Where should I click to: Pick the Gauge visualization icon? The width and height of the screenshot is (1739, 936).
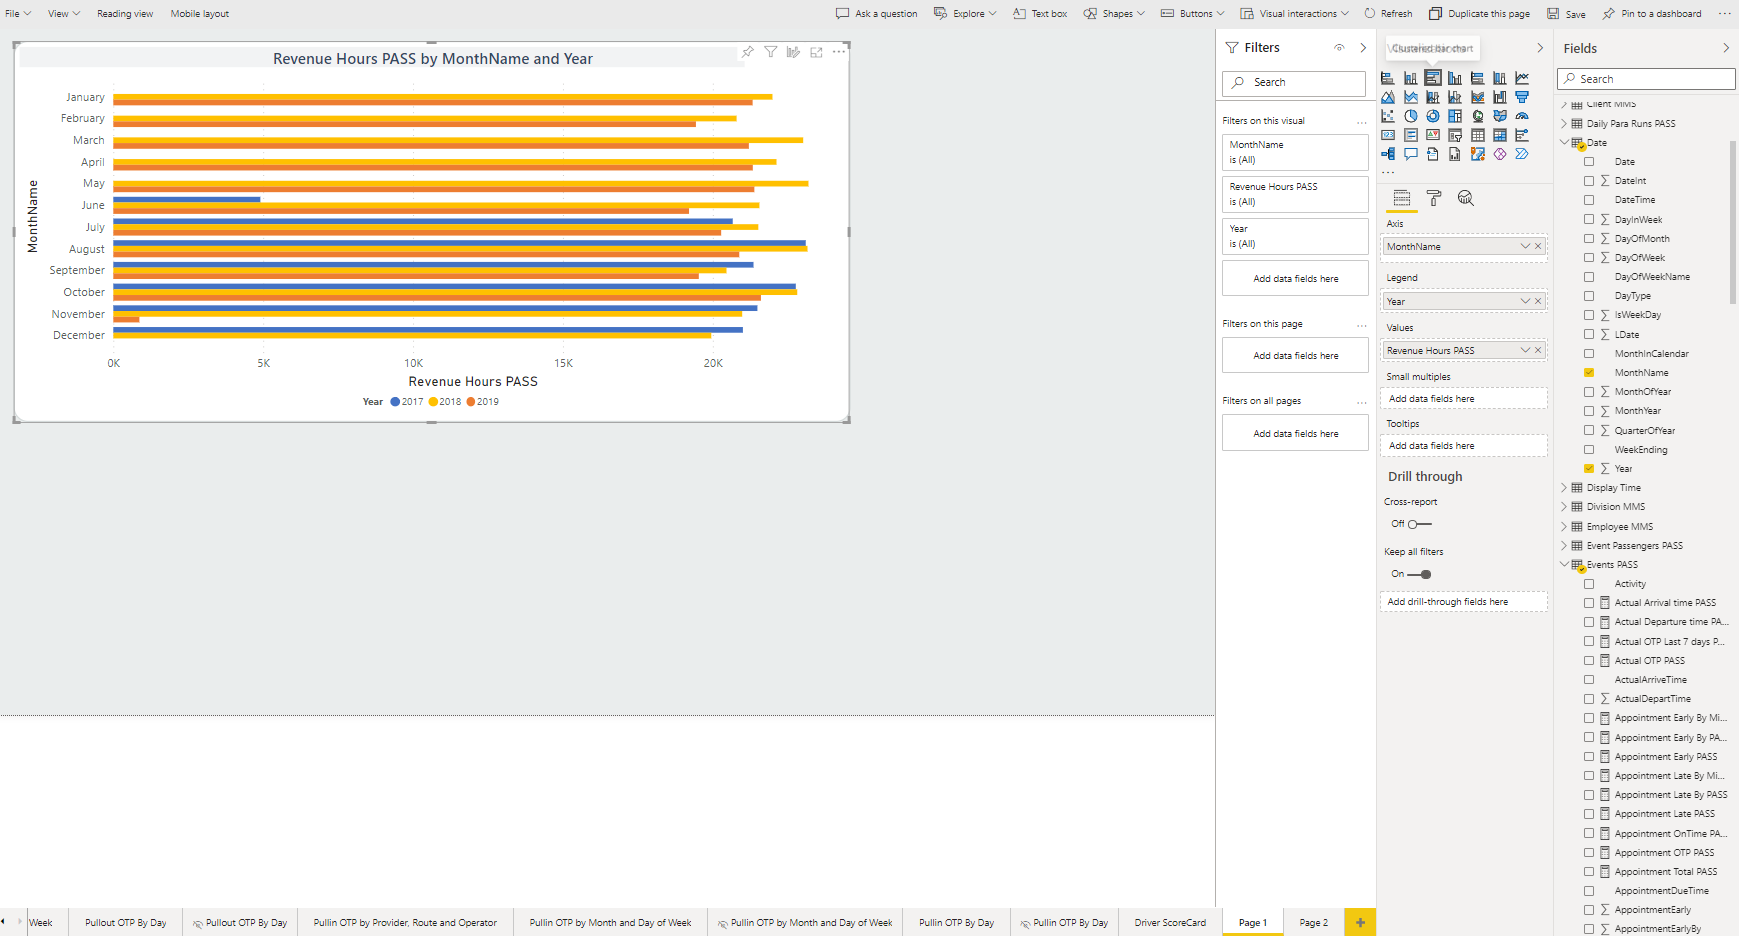(1522, 116)
